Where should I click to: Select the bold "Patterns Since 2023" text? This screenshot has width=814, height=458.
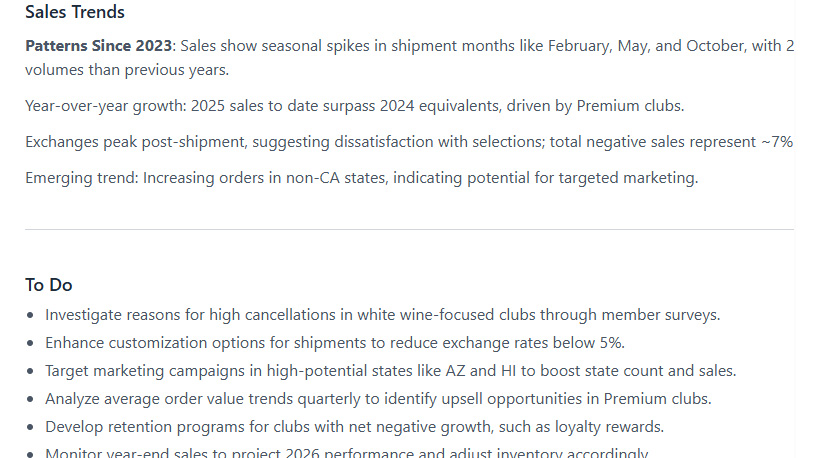click(99, 46)
